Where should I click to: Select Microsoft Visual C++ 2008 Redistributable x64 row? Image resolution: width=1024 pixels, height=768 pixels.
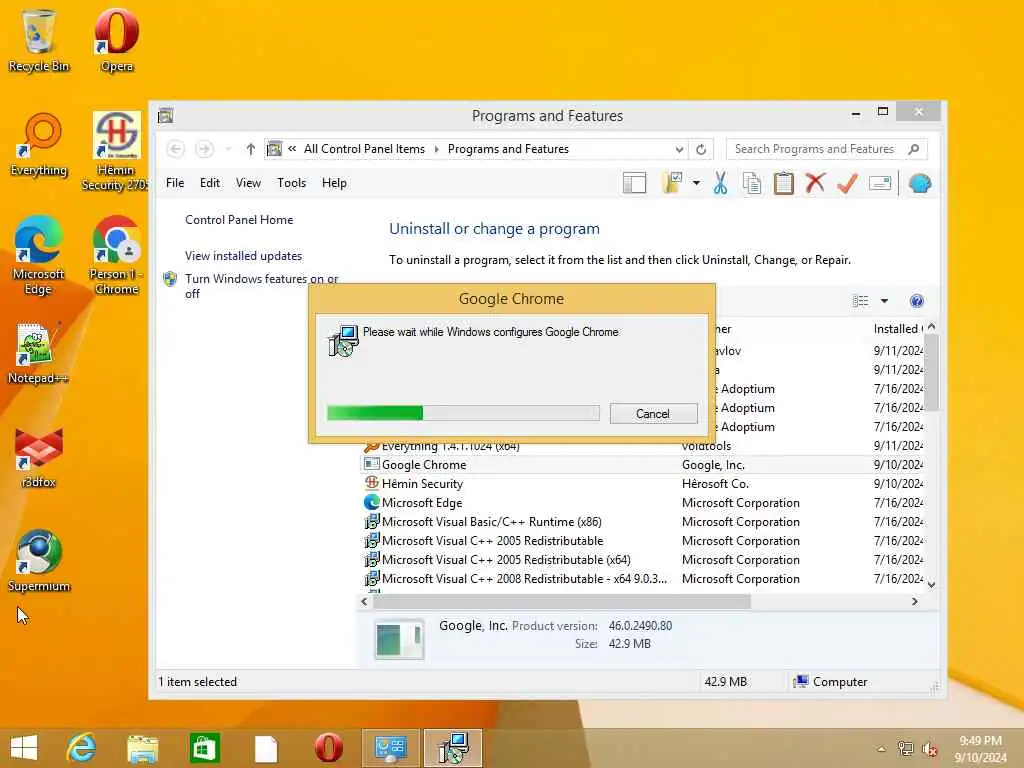643,579
